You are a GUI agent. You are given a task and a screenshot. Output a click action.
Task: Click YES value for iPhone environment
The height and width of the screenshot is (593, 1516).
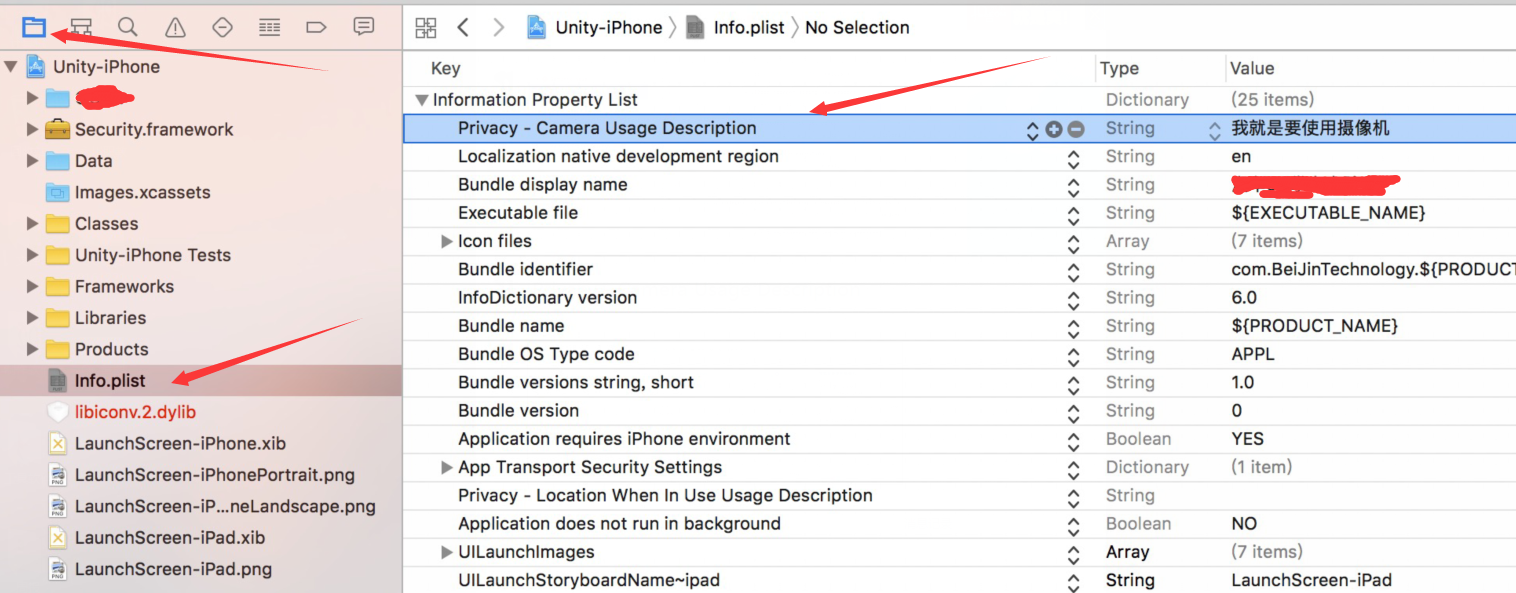(1247, 439)
